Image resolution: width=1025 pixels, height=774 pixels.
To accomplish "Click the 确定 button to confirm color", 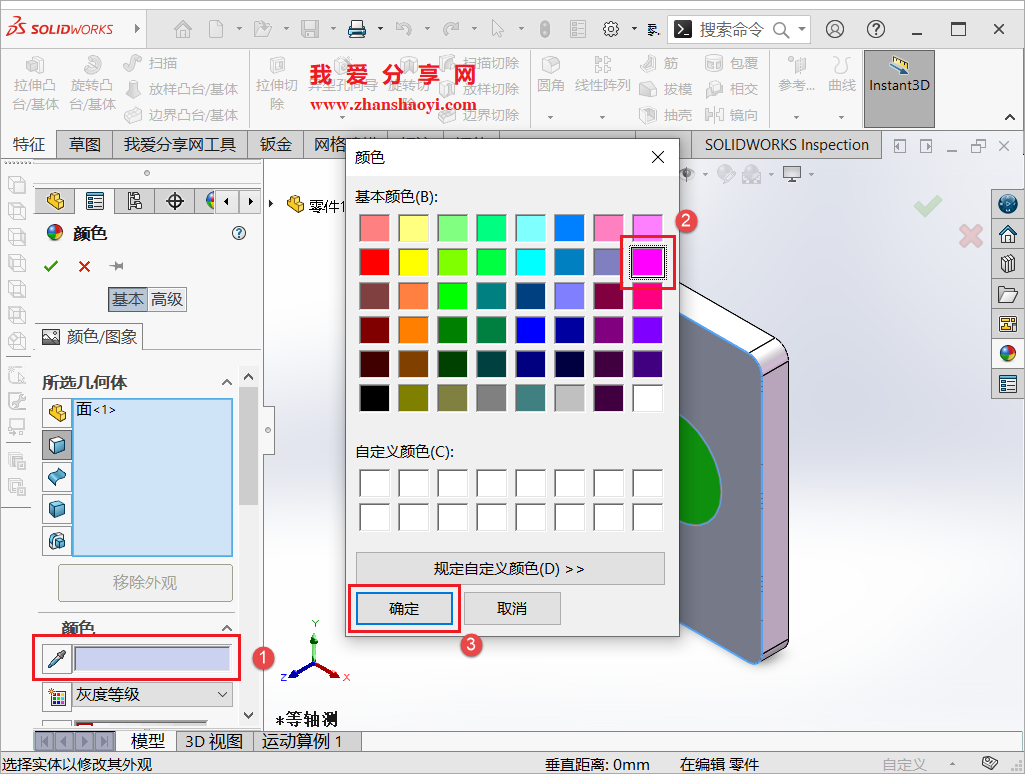I will (x=404, y=608).
